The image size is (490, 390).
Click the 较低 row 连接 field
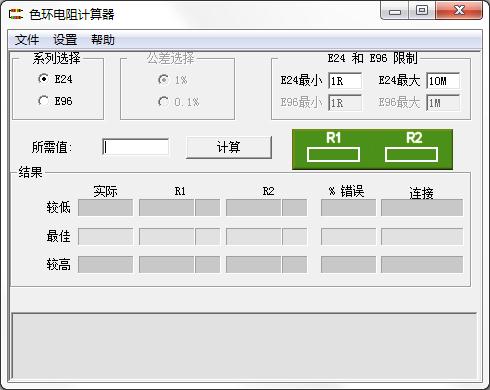click(422, 208)
